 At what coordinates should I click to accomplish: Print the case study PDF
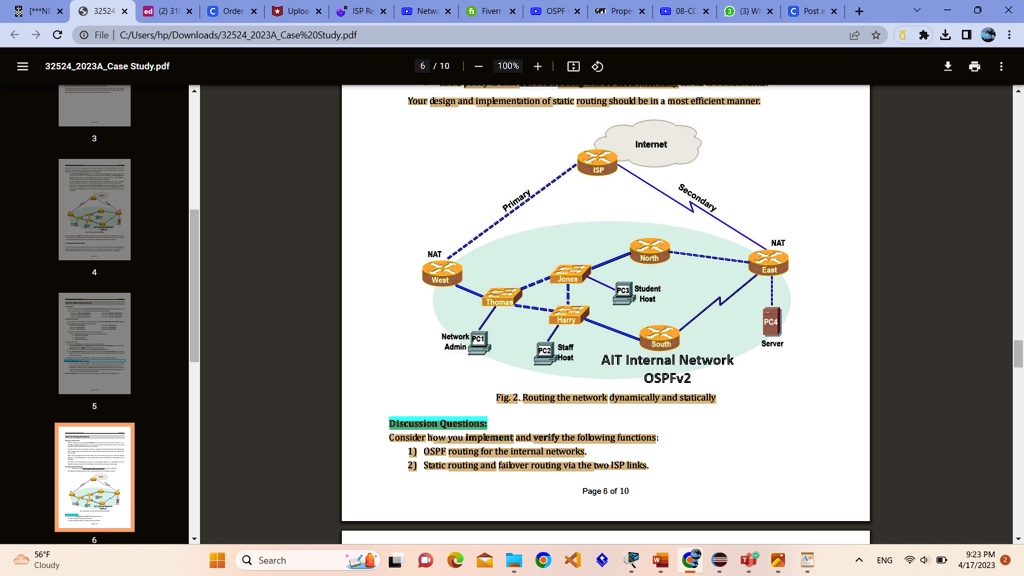977,66
